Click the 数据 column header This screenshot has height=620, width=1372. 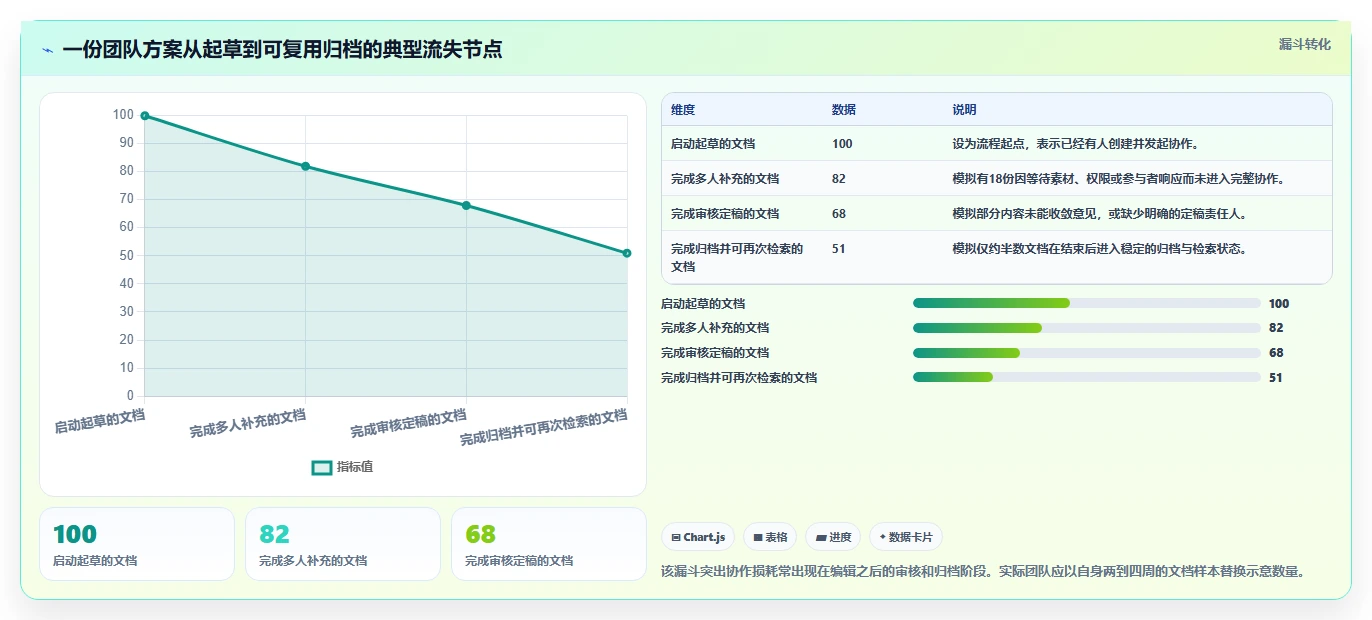(x=844, y=110)
